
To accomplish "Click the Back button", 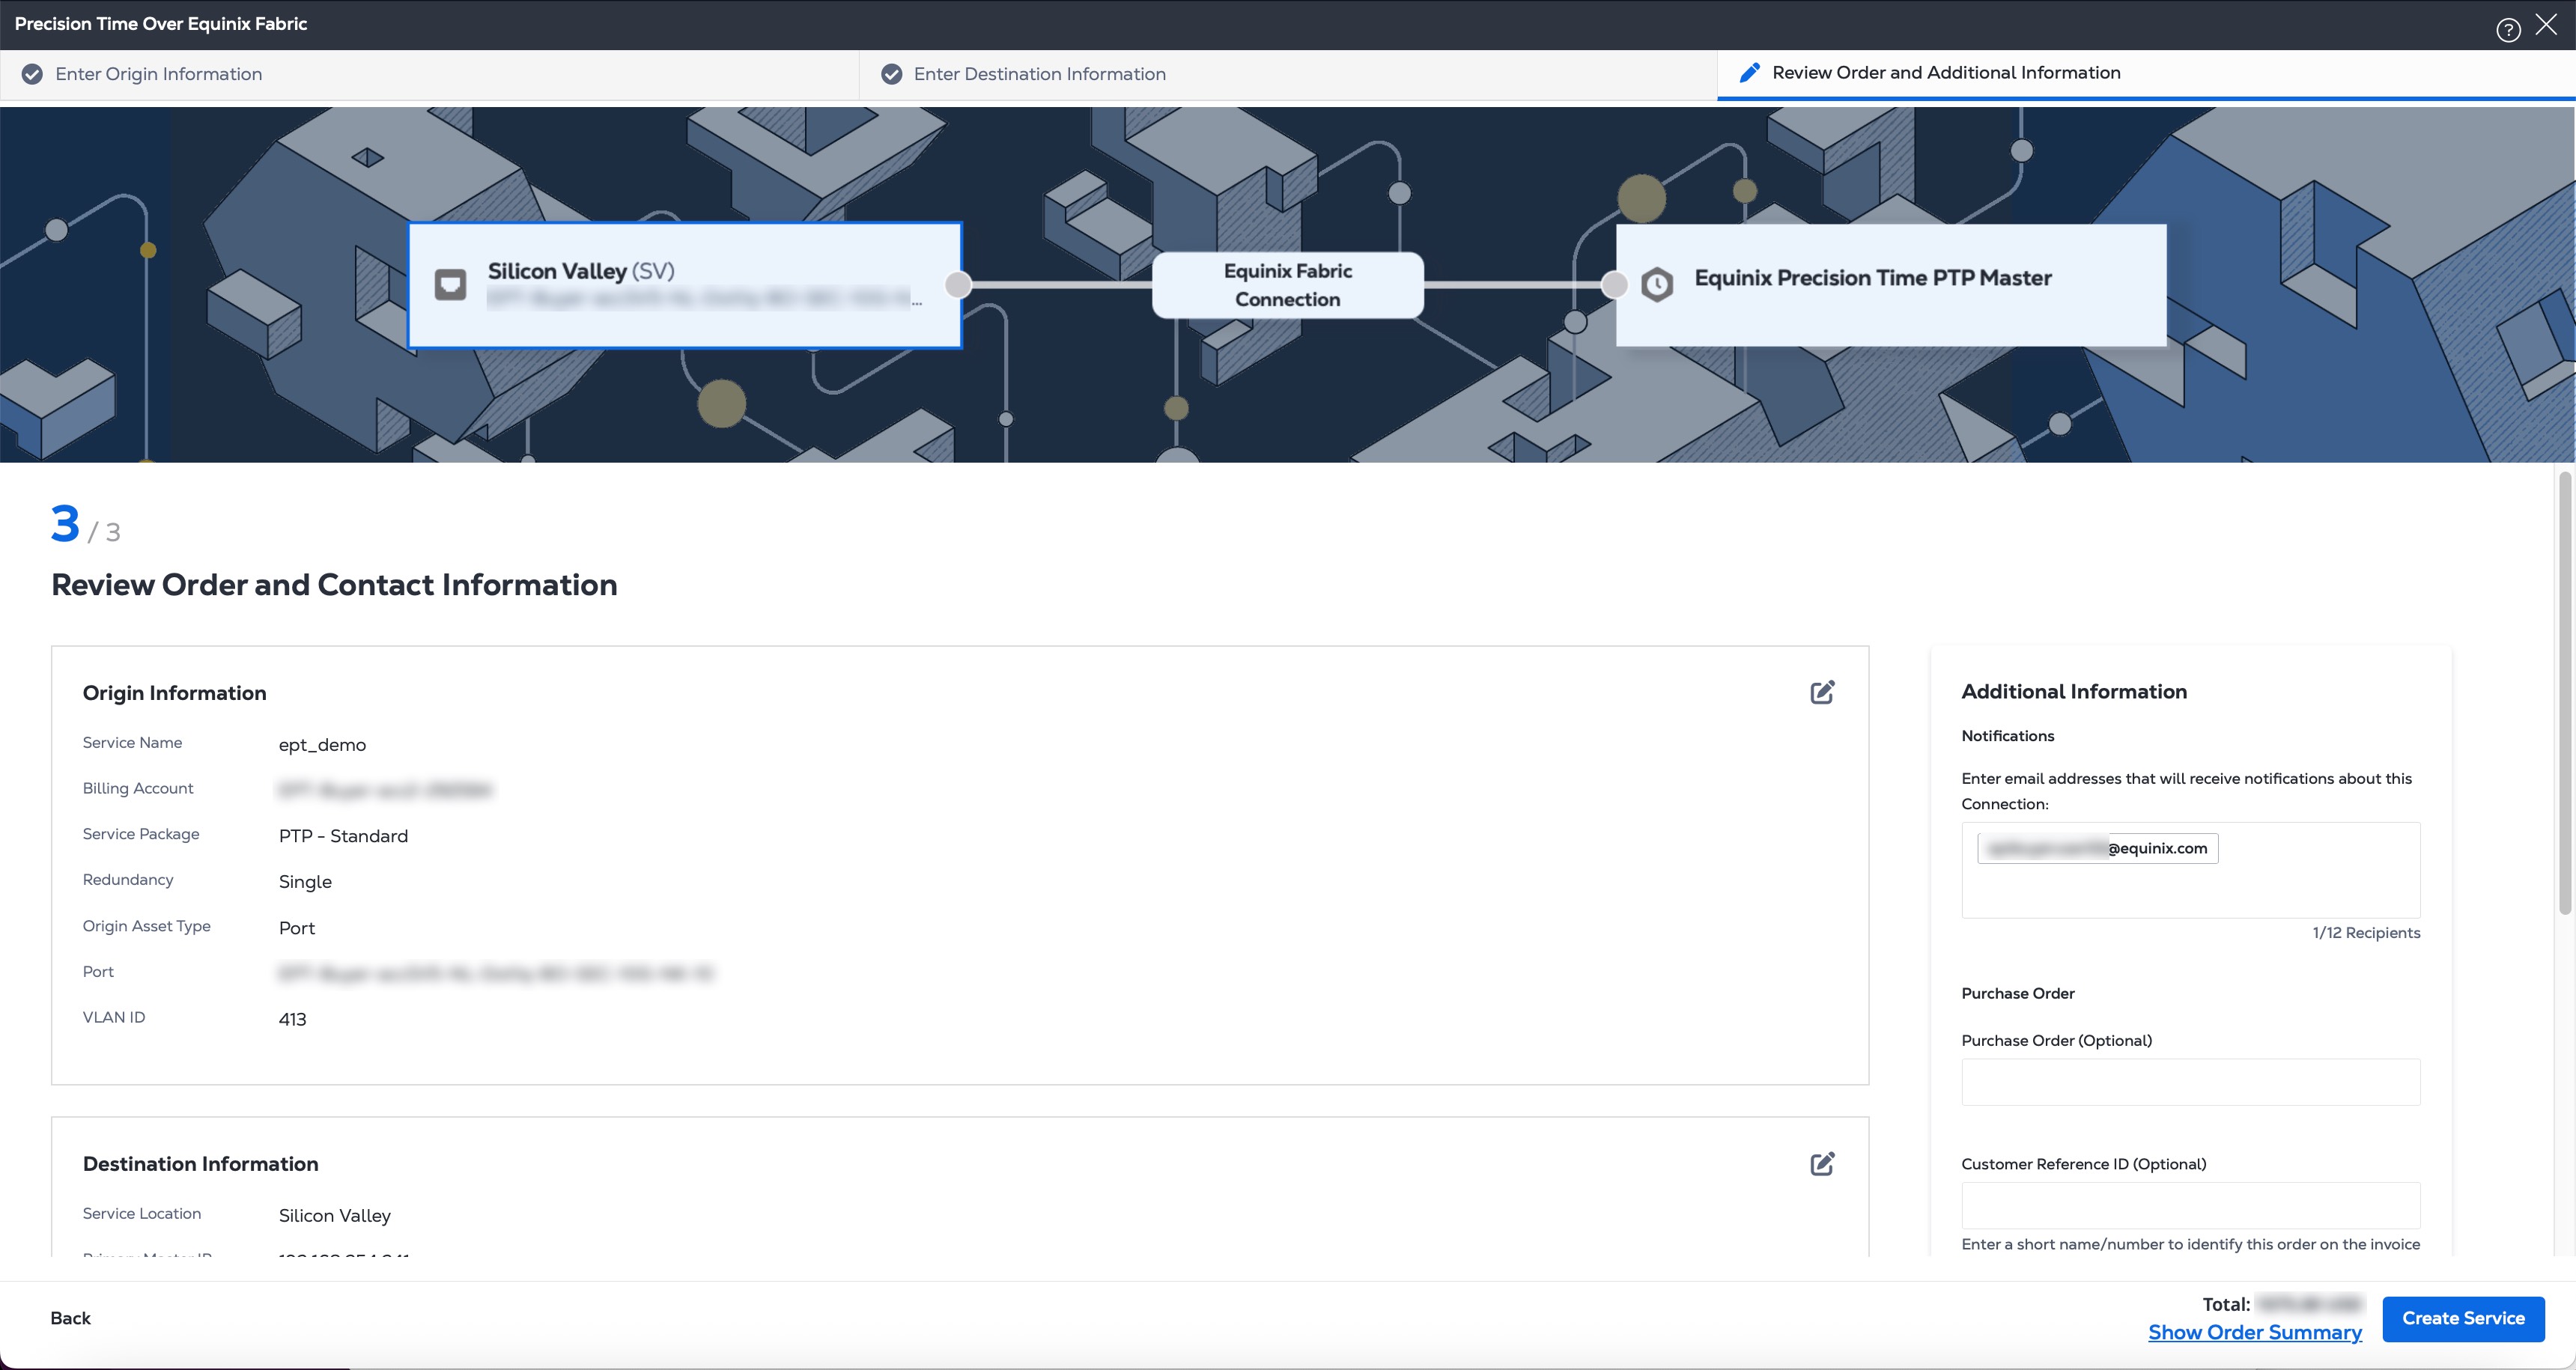I will (70, 1318).
